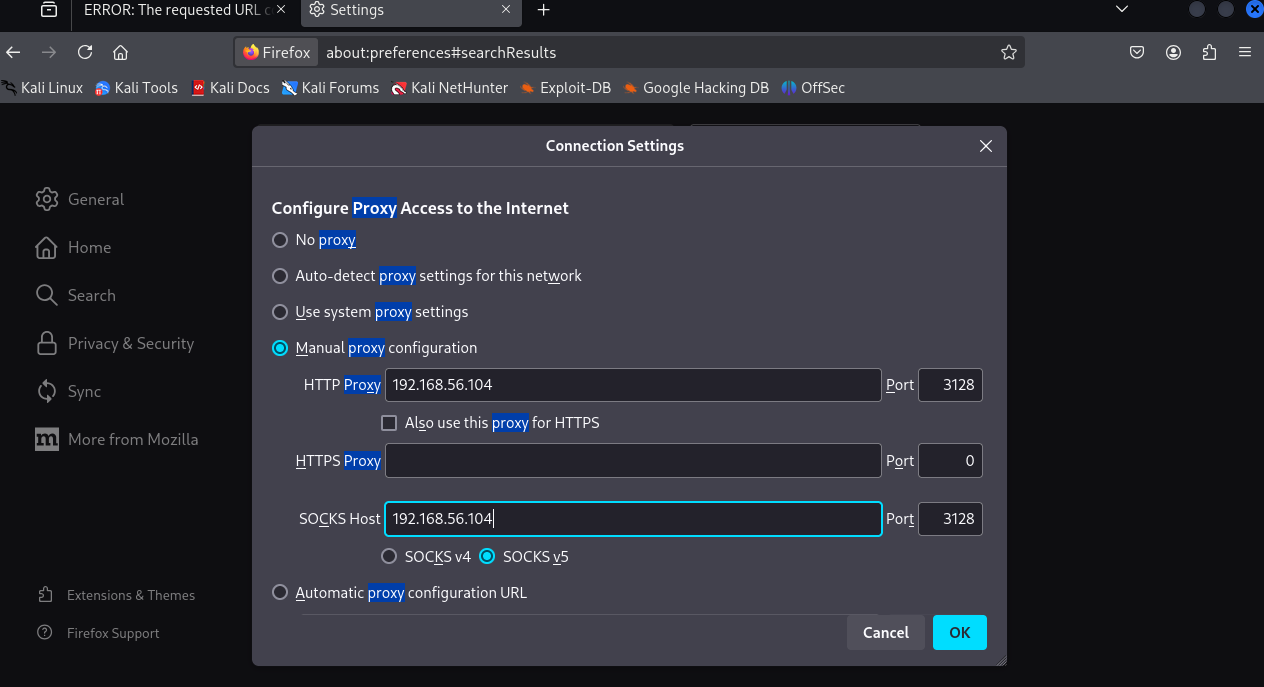Click the Reload page icon
Viewport: 1264px width, 687px height.
tap(85, 52)
